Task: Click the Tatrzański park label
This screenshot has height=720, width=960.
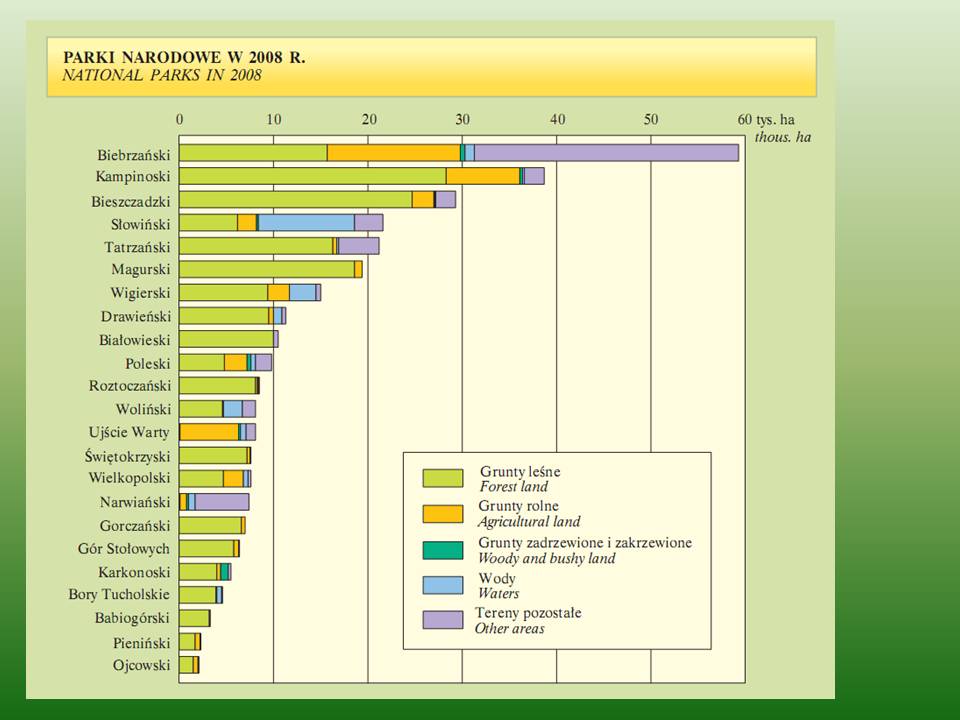Action: pos(137,247)
